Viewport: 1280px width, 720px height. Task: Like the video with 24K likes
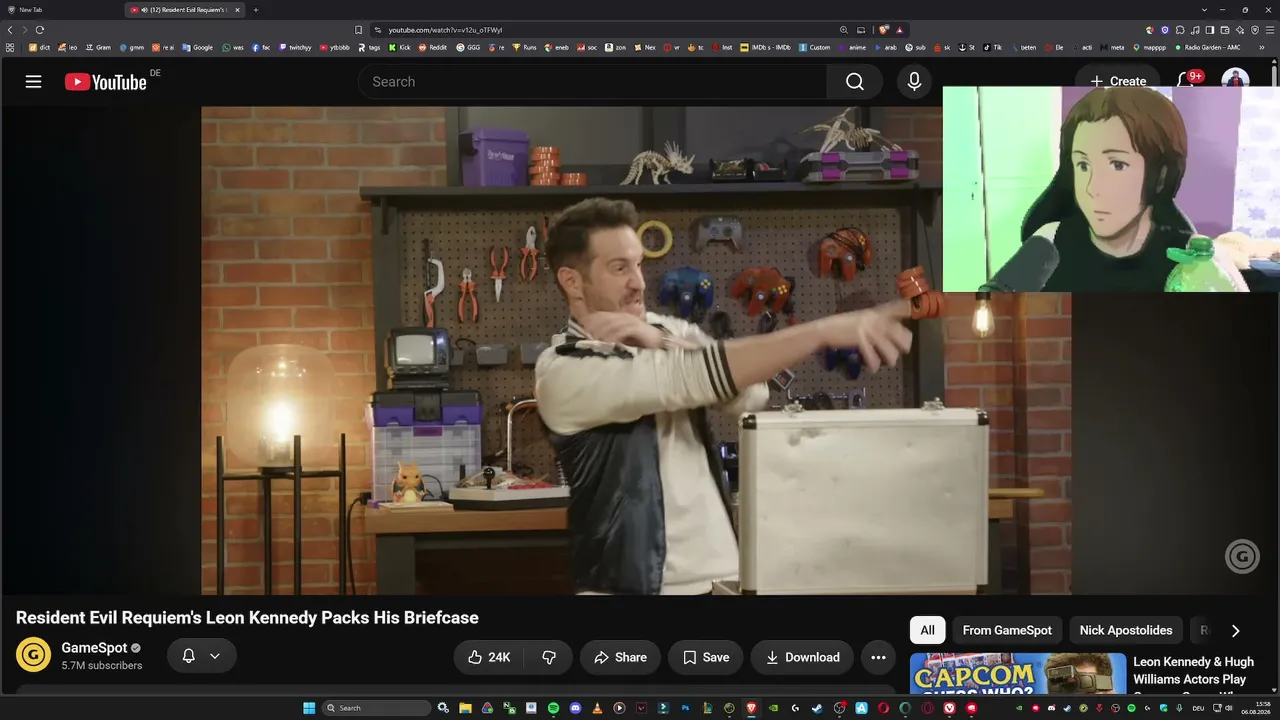[489, 657]
